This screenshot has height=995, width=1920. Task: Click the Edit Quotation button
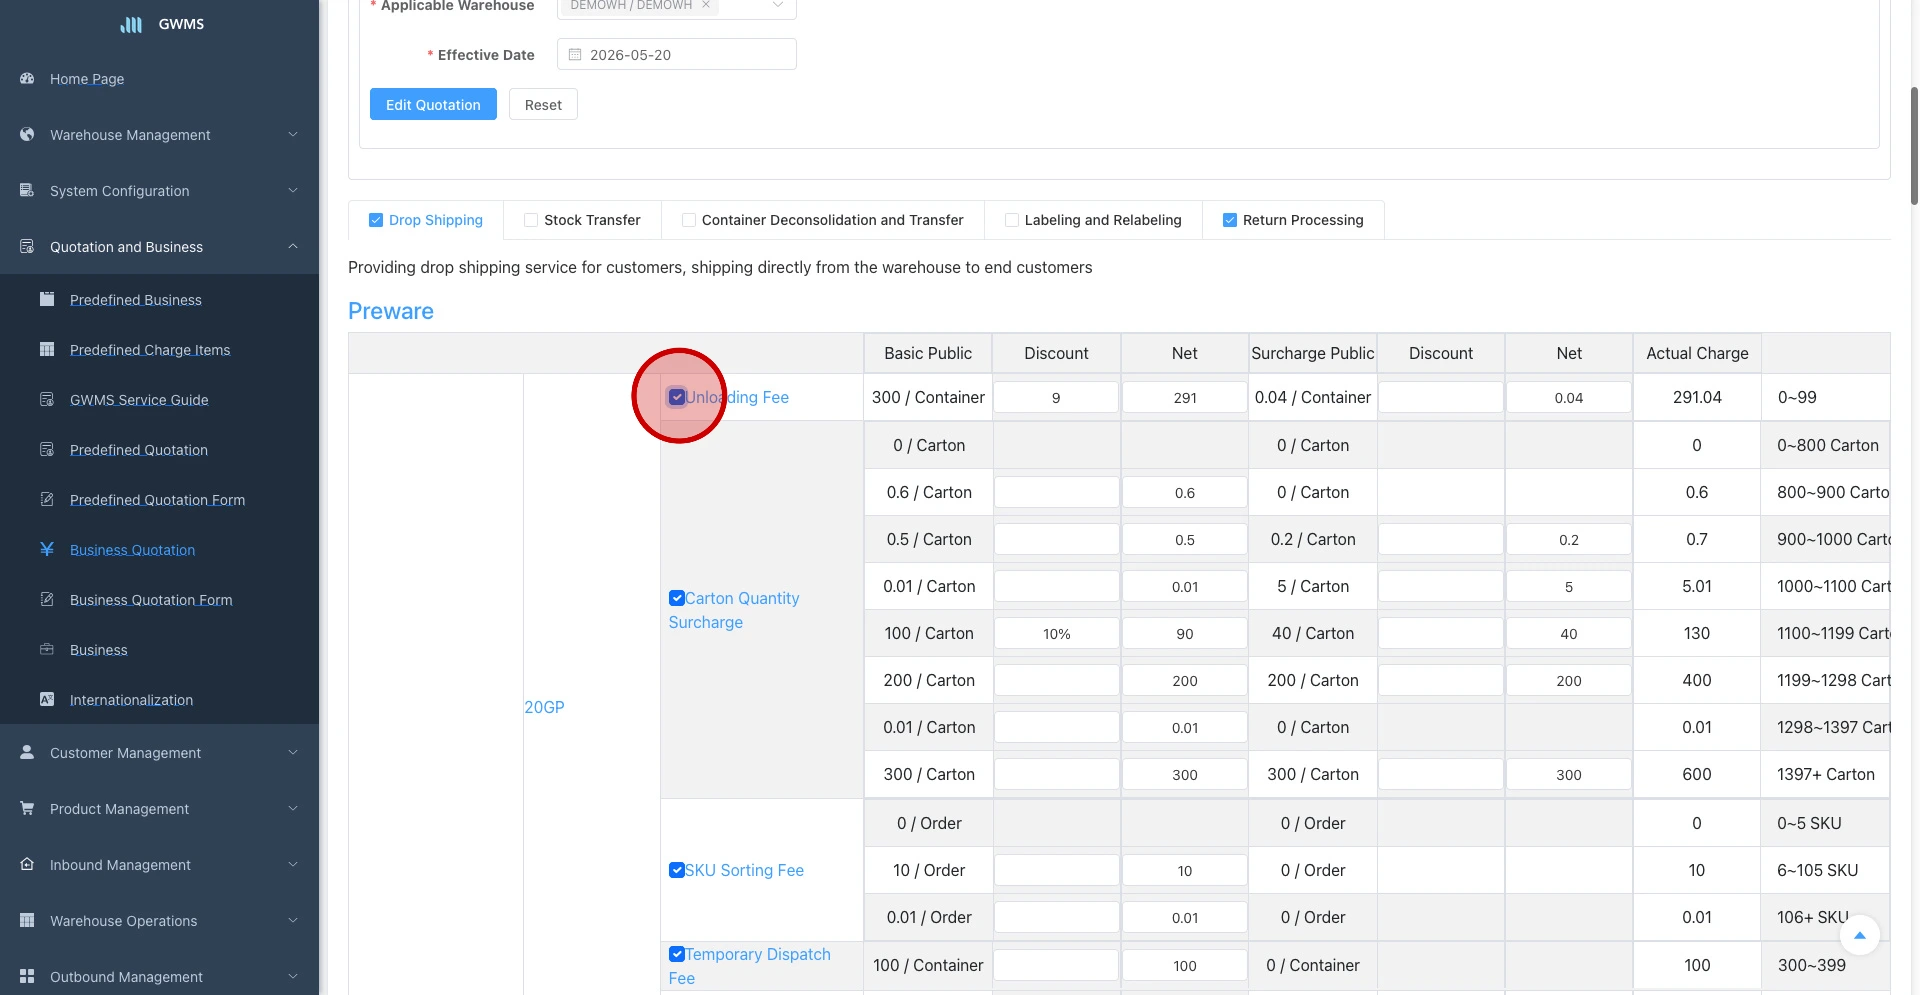pos(433,104)
